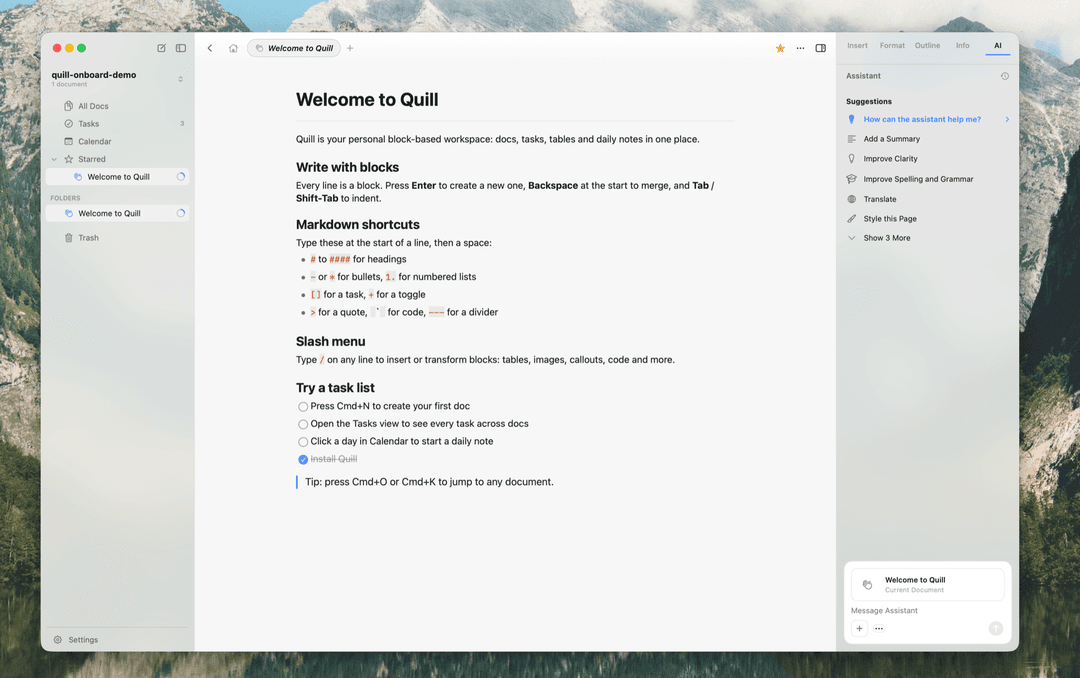This screenshot has width=1080, height=678.
Task: Select Welcome to Quill under Folders
Action: click(117, 214)
